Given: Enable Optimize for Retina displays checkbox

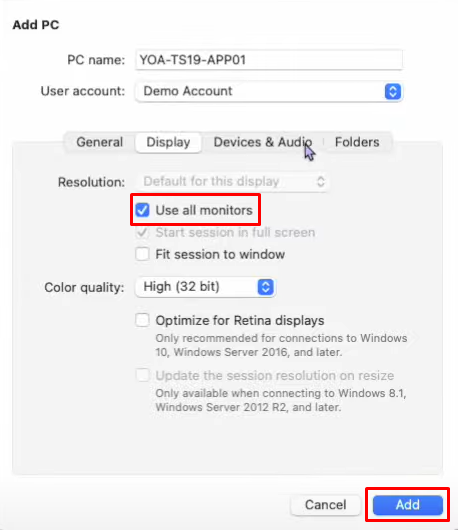Looking at the screenshot, I should click(142, 320).
